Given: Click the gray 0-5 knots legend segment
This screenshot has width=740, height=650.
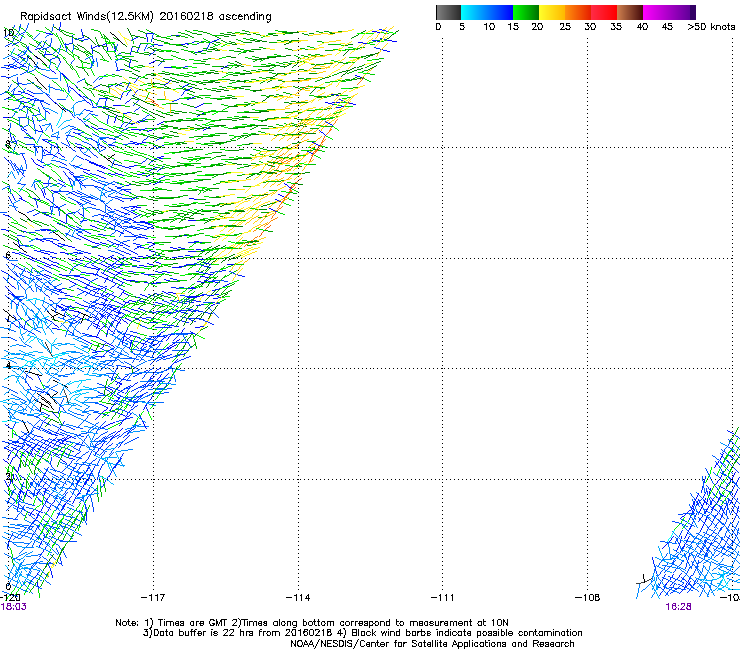Looking at the screenshot, I should pyautogui.click(x=448, y=12).
